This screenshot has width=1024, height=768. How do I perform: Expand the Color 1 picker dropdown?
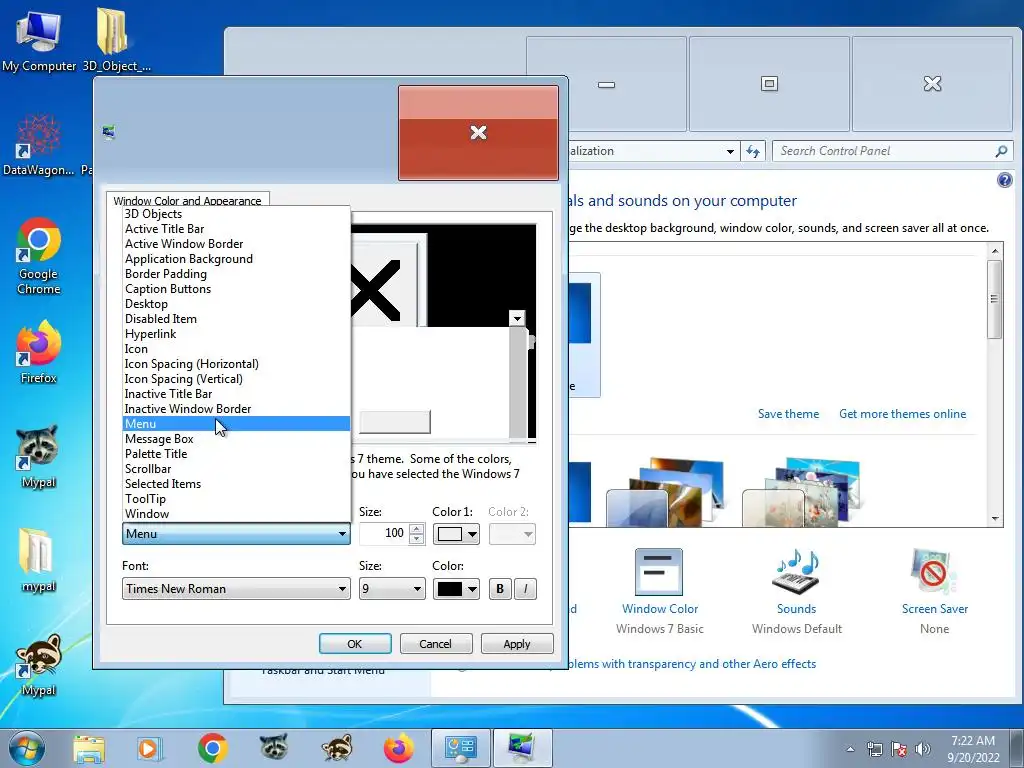pos(472,534)
